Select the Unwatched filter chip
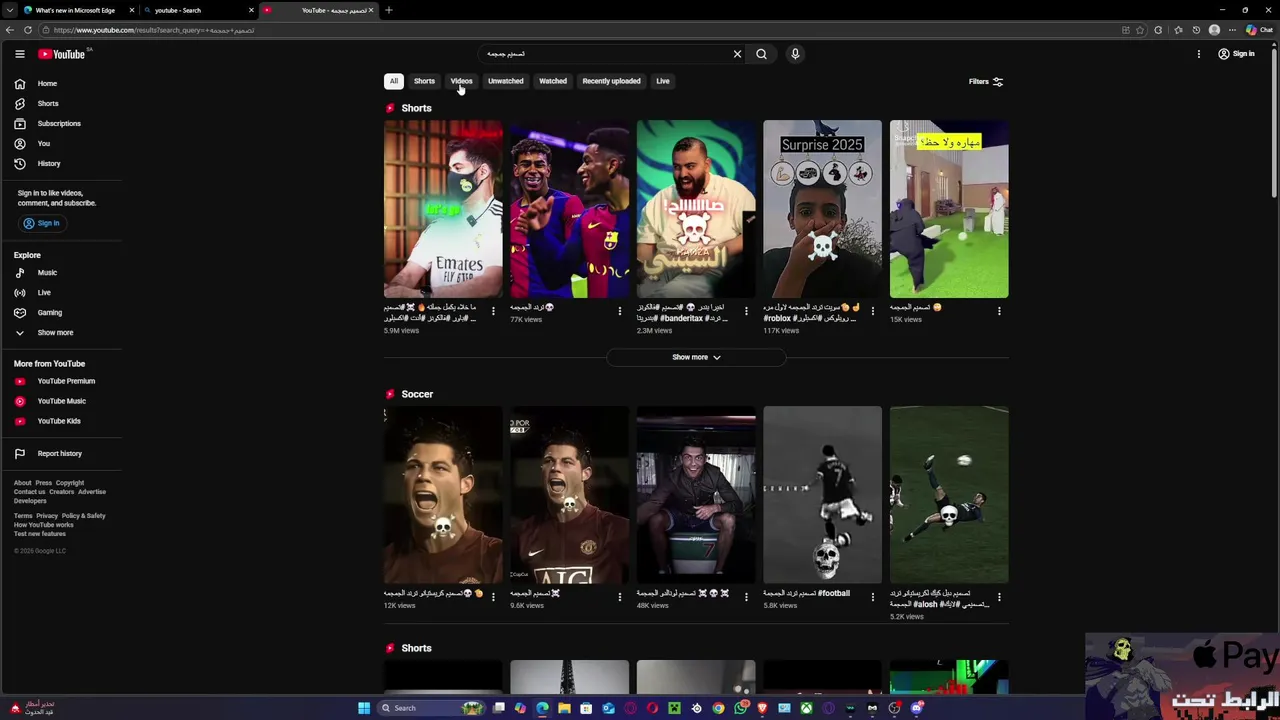The image size is (1280, 720). pos(506,81)
